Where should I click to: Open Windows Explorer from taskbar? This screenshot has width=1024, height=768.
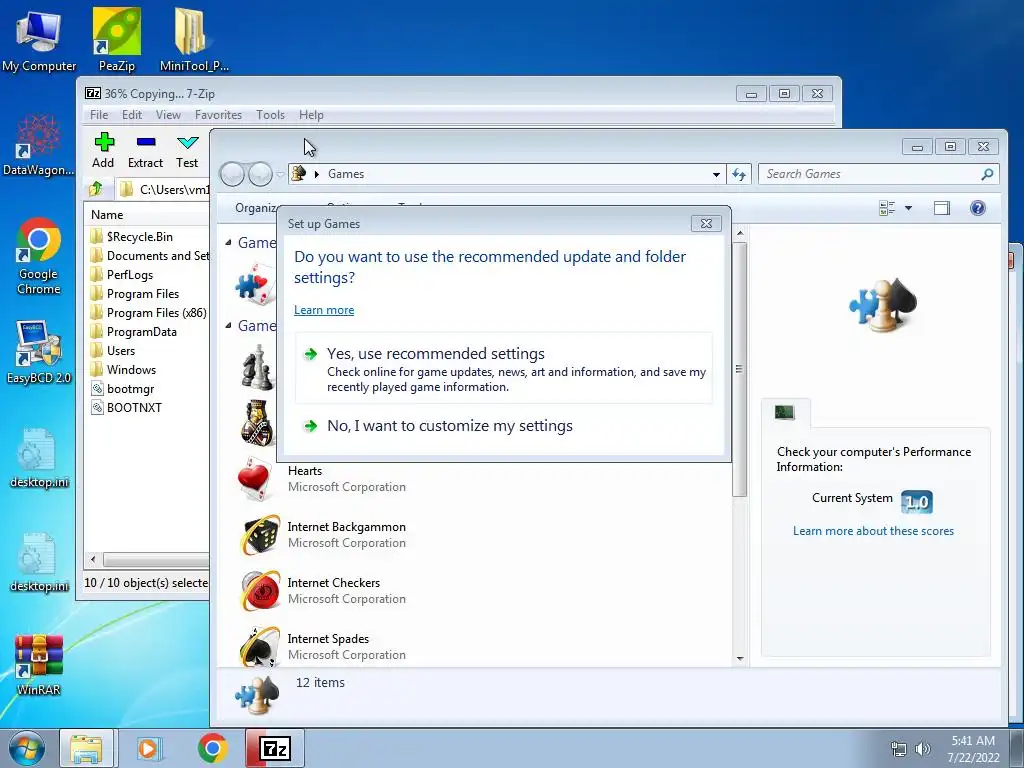click(87, 748)
